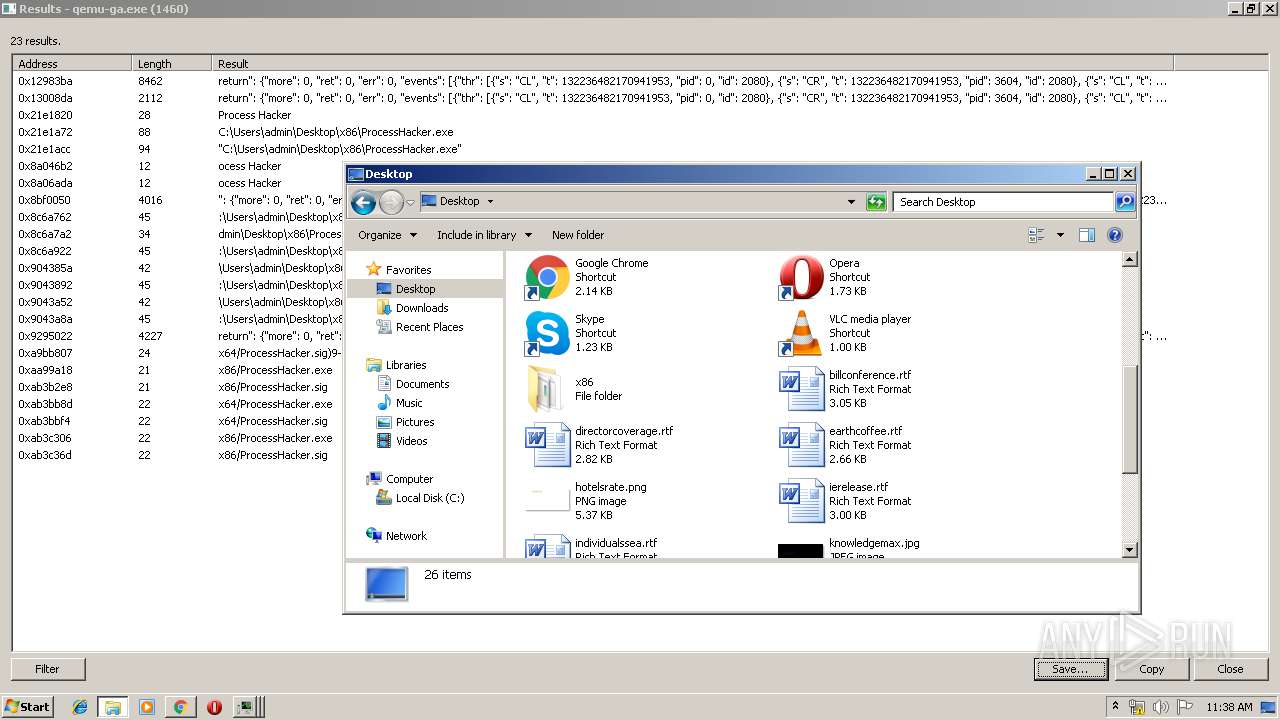Select VLC media player shortcut icon
The height and width of the screenshot is (720, 1280).
click(x=801, y=333)
